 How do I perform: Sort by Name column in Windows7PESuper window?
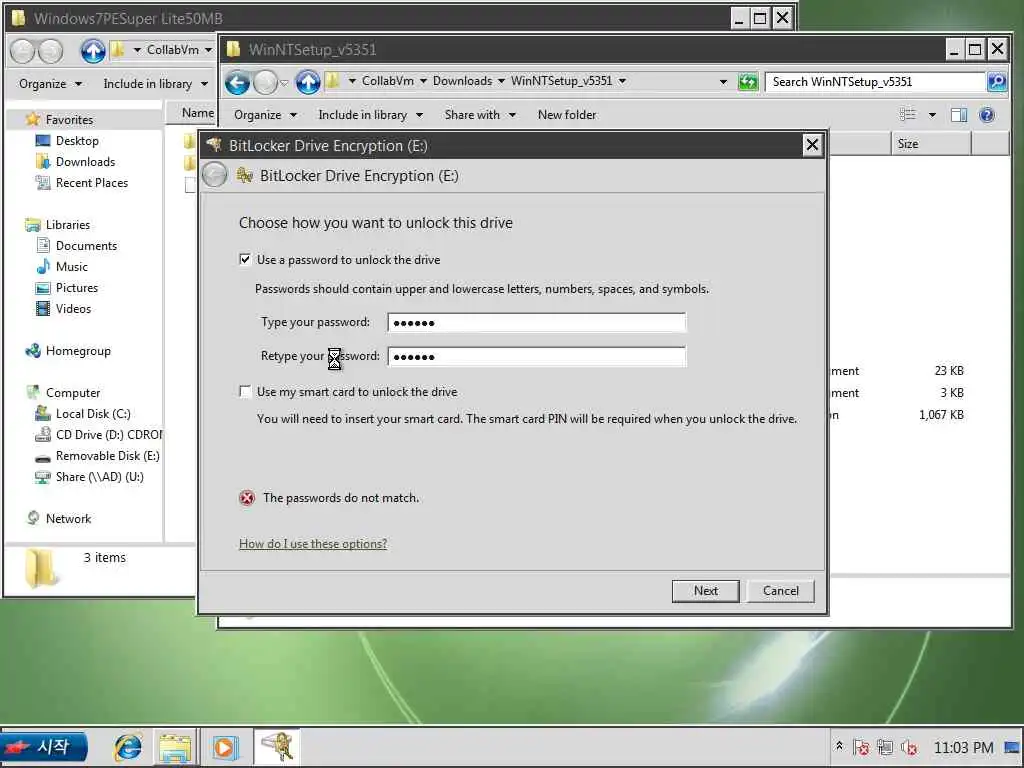[197, 113]
